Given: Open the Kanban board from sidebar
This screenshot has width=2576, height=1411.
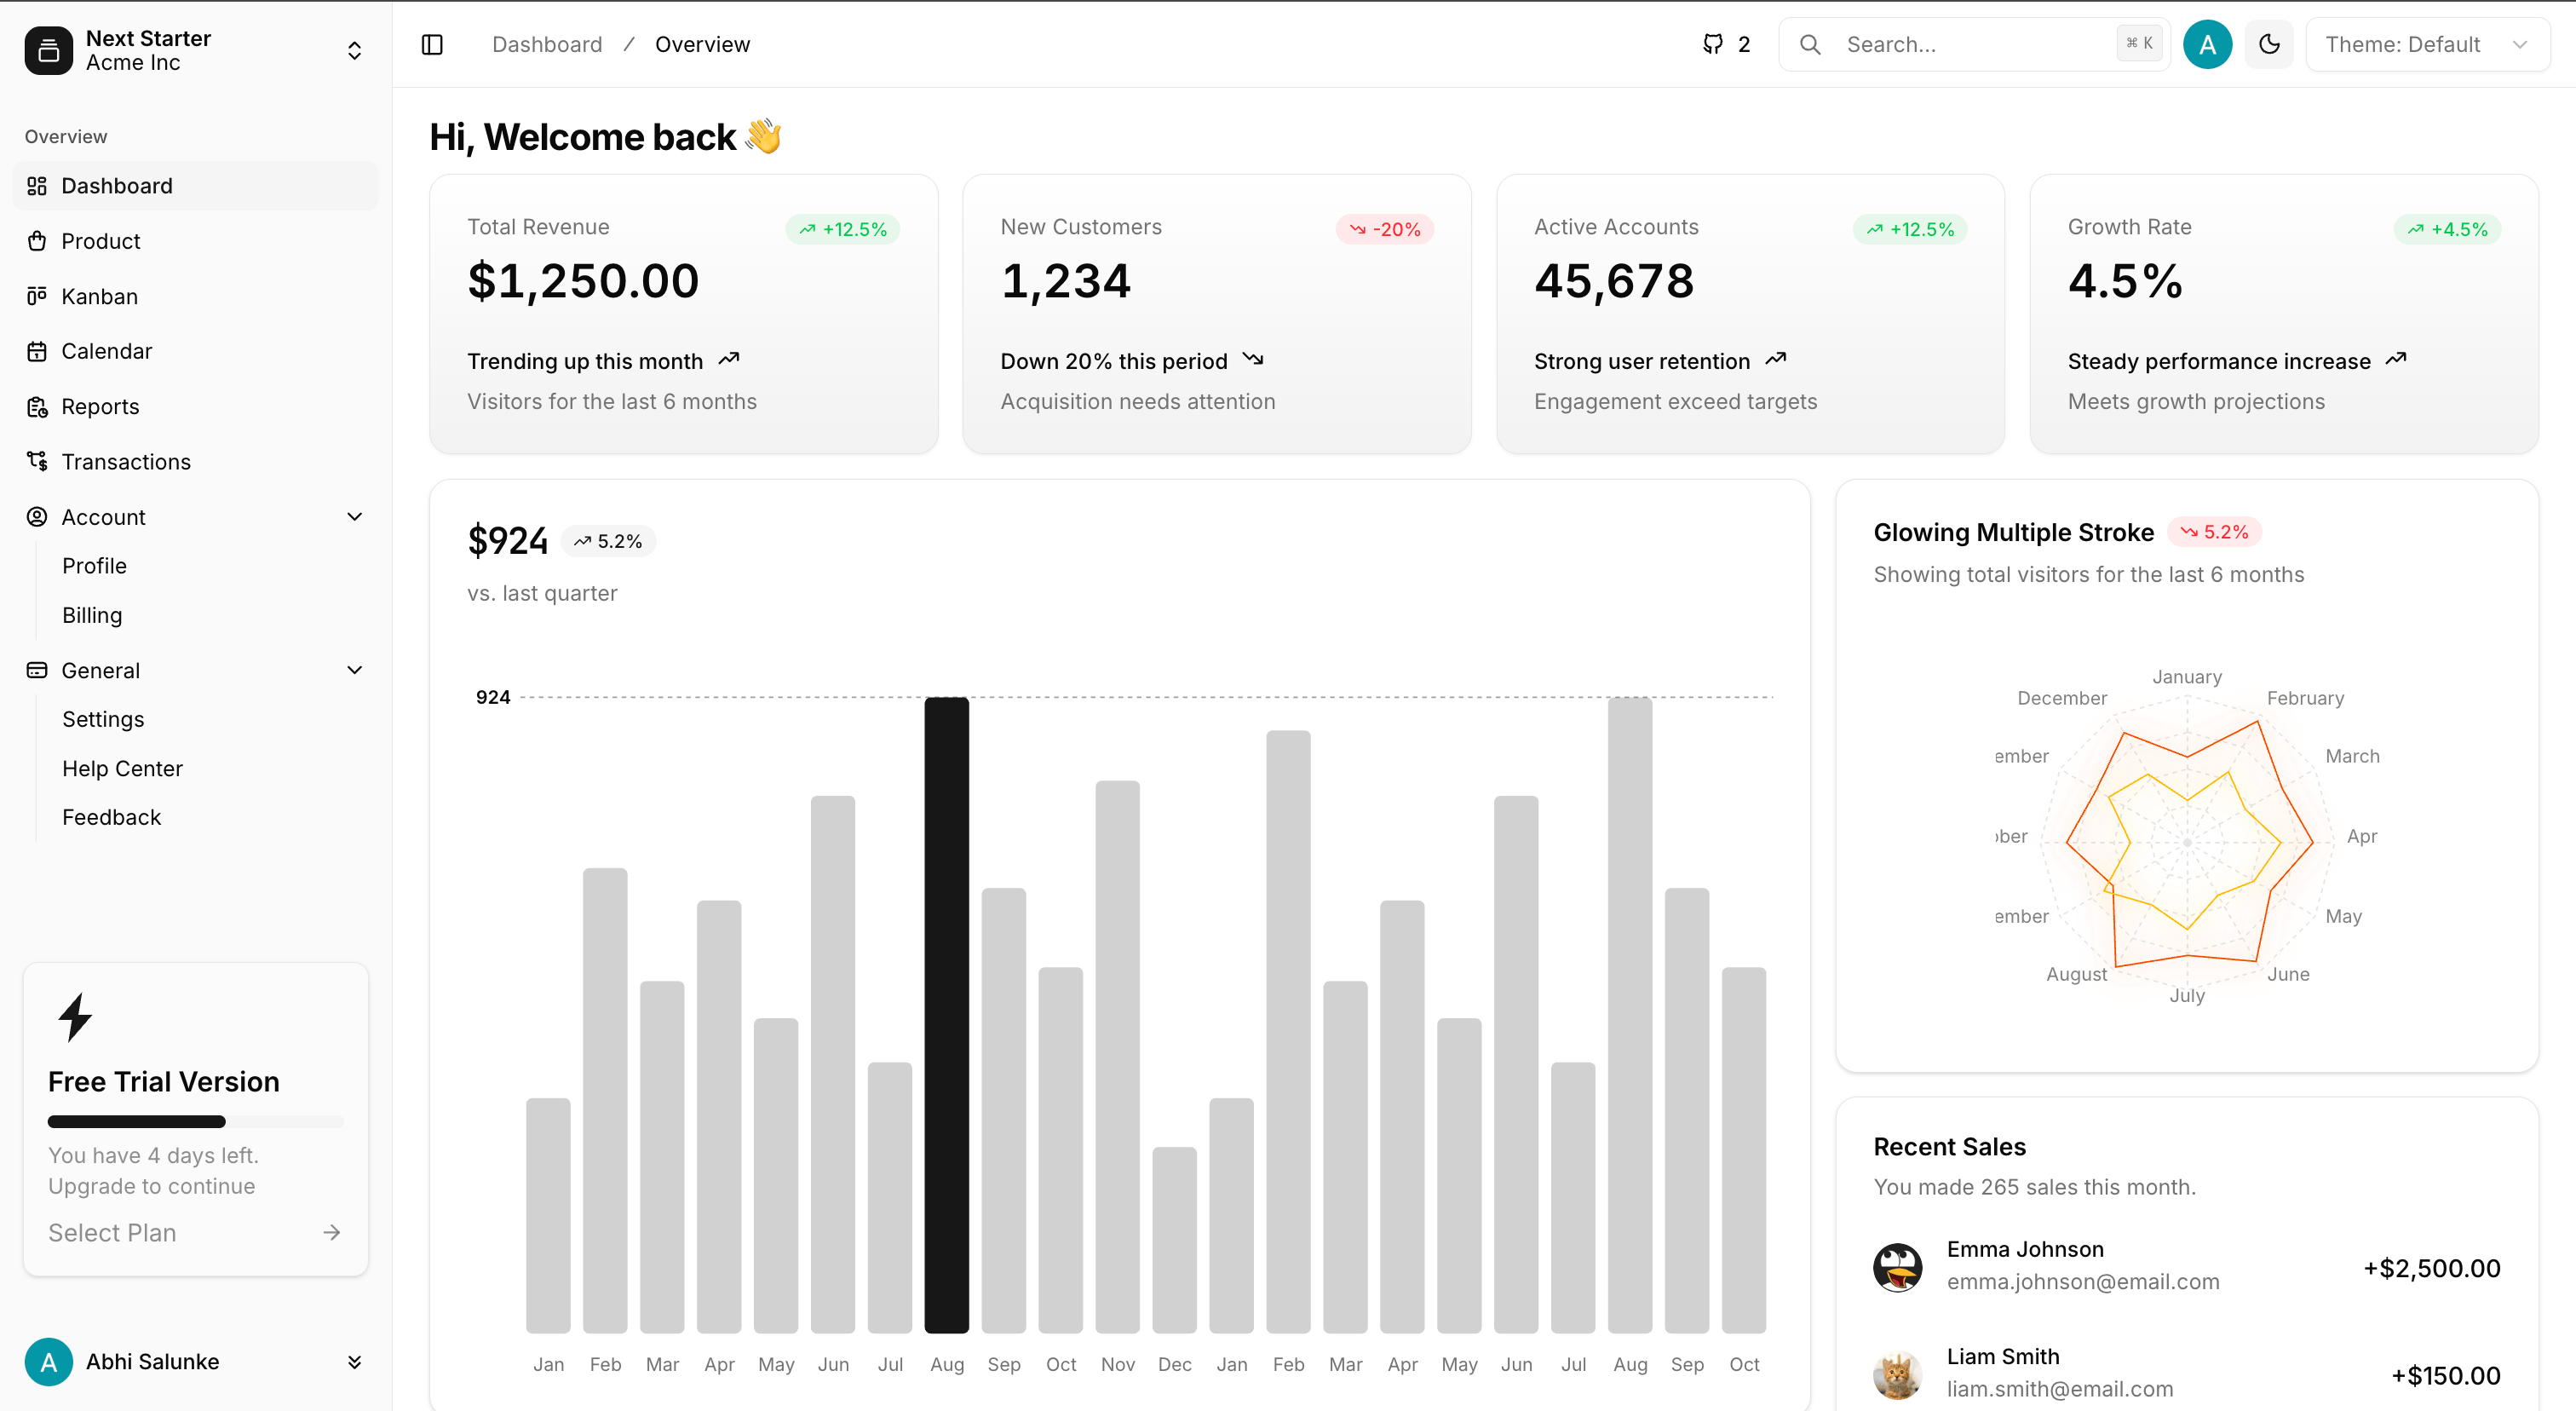Looking at the screenshot, I should tap(99, 296).
